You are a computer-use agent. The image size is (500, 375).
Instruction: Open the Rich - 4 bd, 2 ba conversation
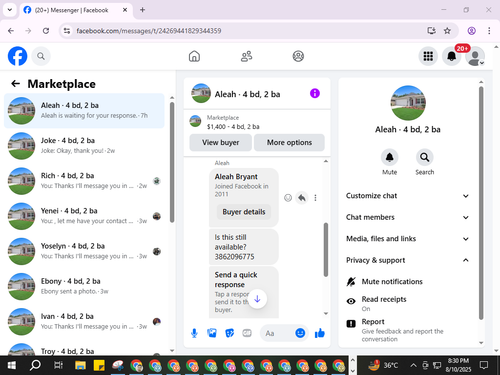pos(84,181)
